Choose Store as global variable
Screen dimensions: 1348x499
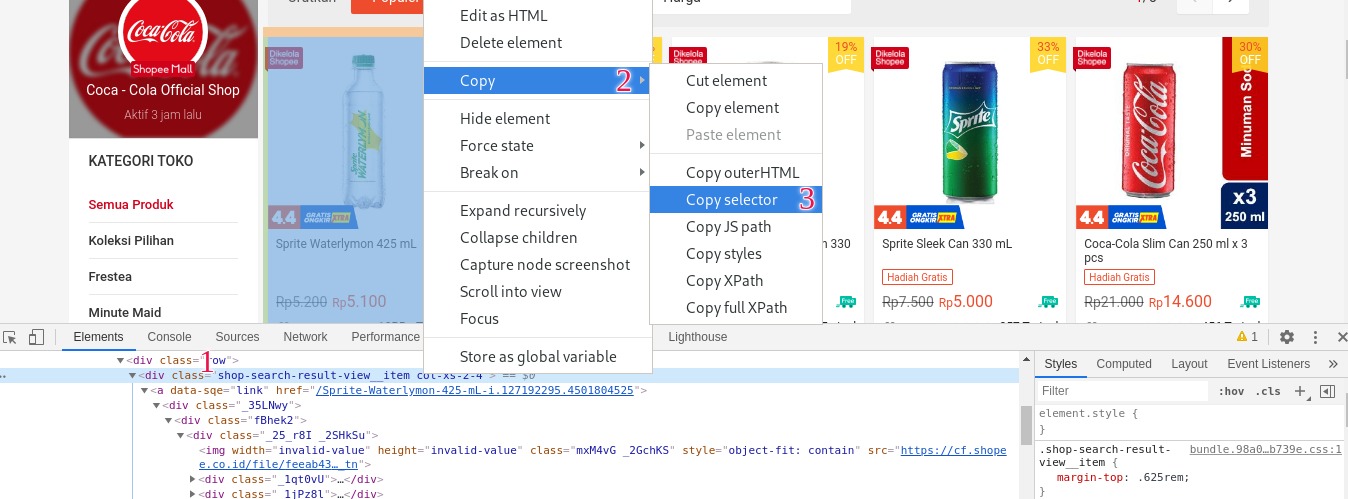coord(537,356)
